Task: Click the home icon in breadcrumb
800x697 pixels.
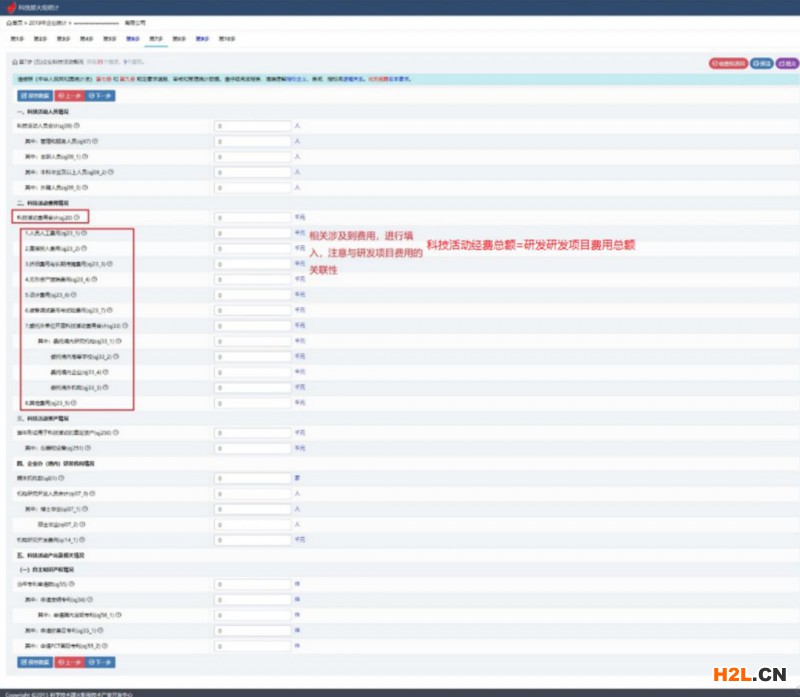Action: point(9,21)
